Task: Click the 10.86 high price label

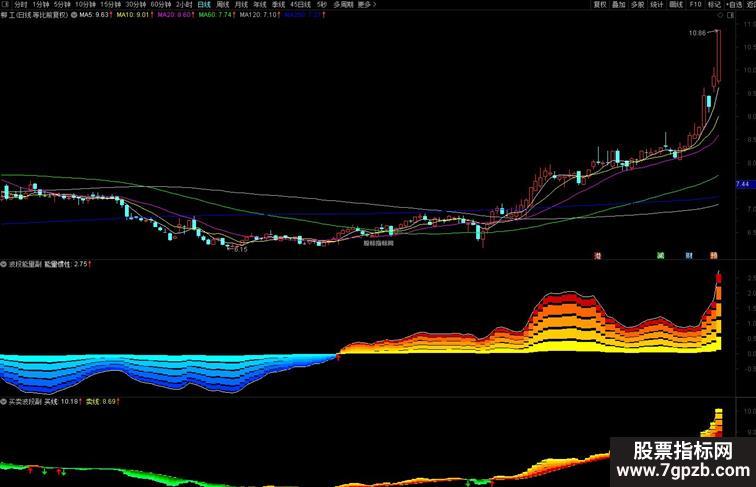Action: [x=697, y=33]
